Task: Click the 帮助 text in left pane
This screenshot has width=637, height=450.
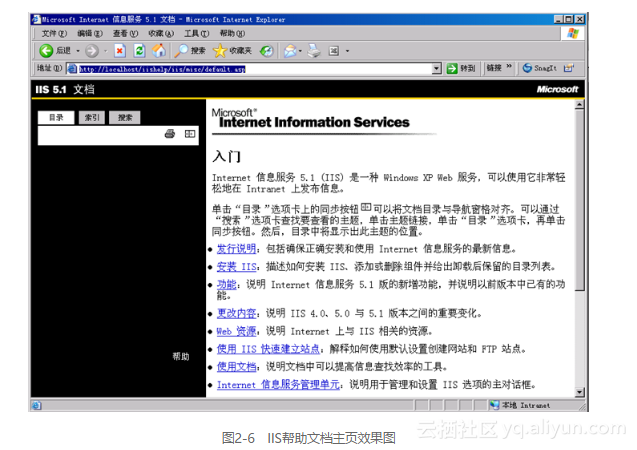Action: point(181,357)
